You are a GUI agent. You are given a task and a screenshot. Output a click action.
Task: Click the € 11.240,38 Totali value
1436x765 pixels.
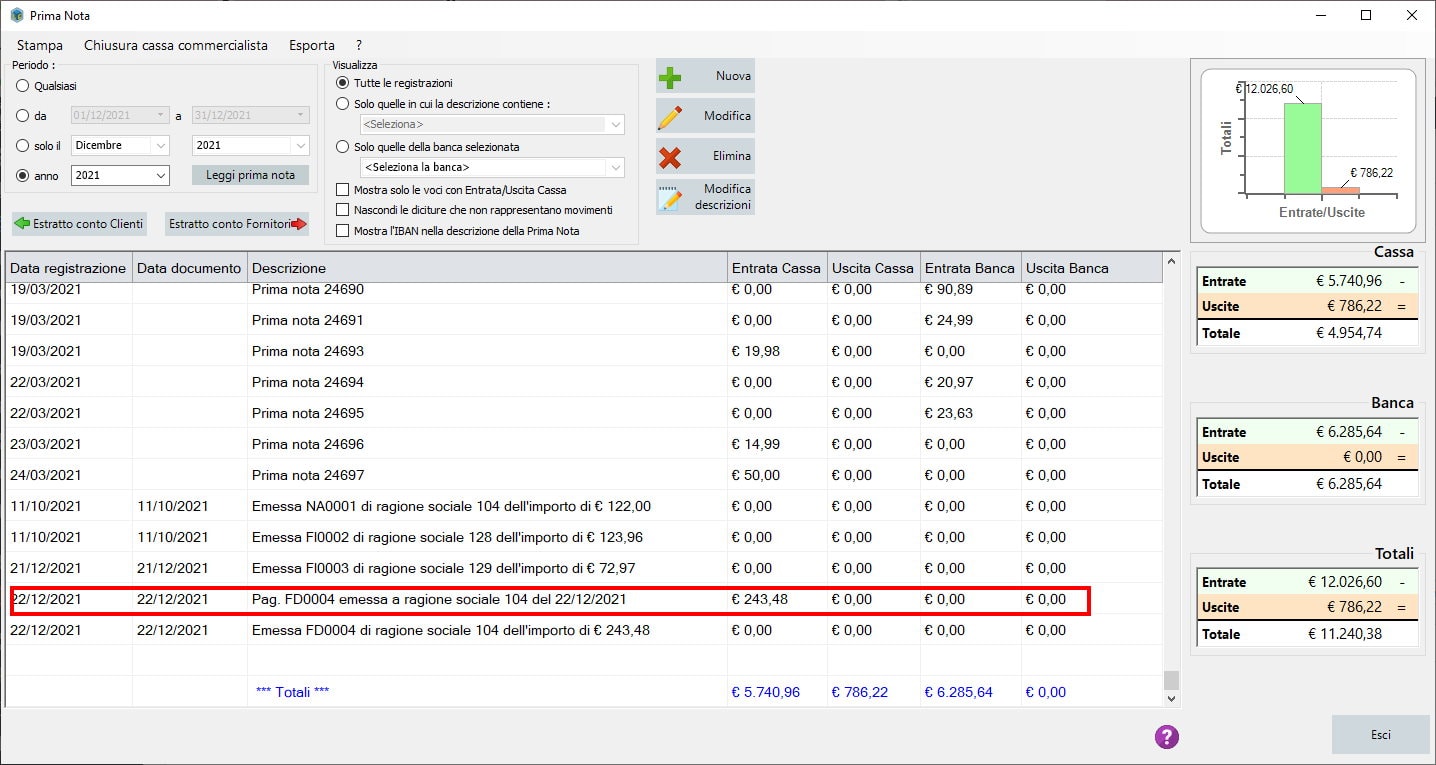[x=1345, y=634]
